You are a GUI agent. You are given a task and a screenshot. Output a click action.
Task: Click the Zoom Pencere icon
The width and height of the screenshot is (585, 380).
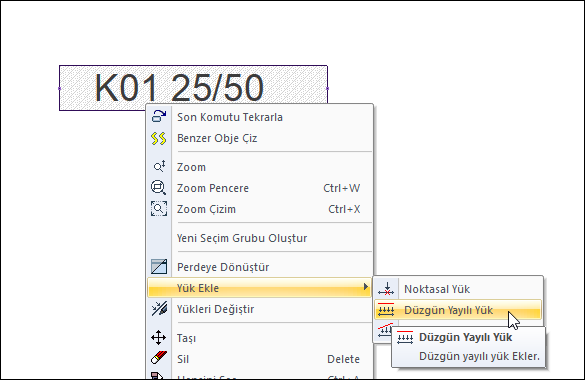coord(159,188)
